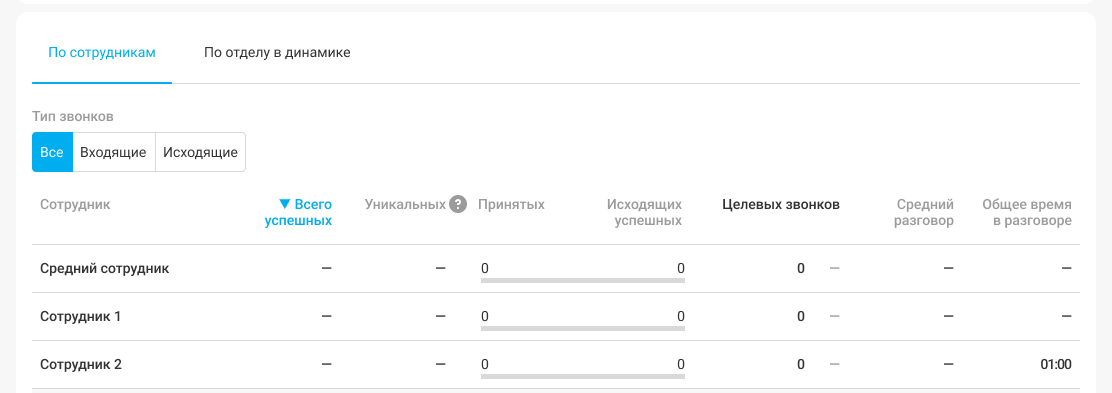Switch to По отделу в динамике tab
The width and height of the screenshot is (1112, 393).
pyautogui.click(x=277, y=52)
